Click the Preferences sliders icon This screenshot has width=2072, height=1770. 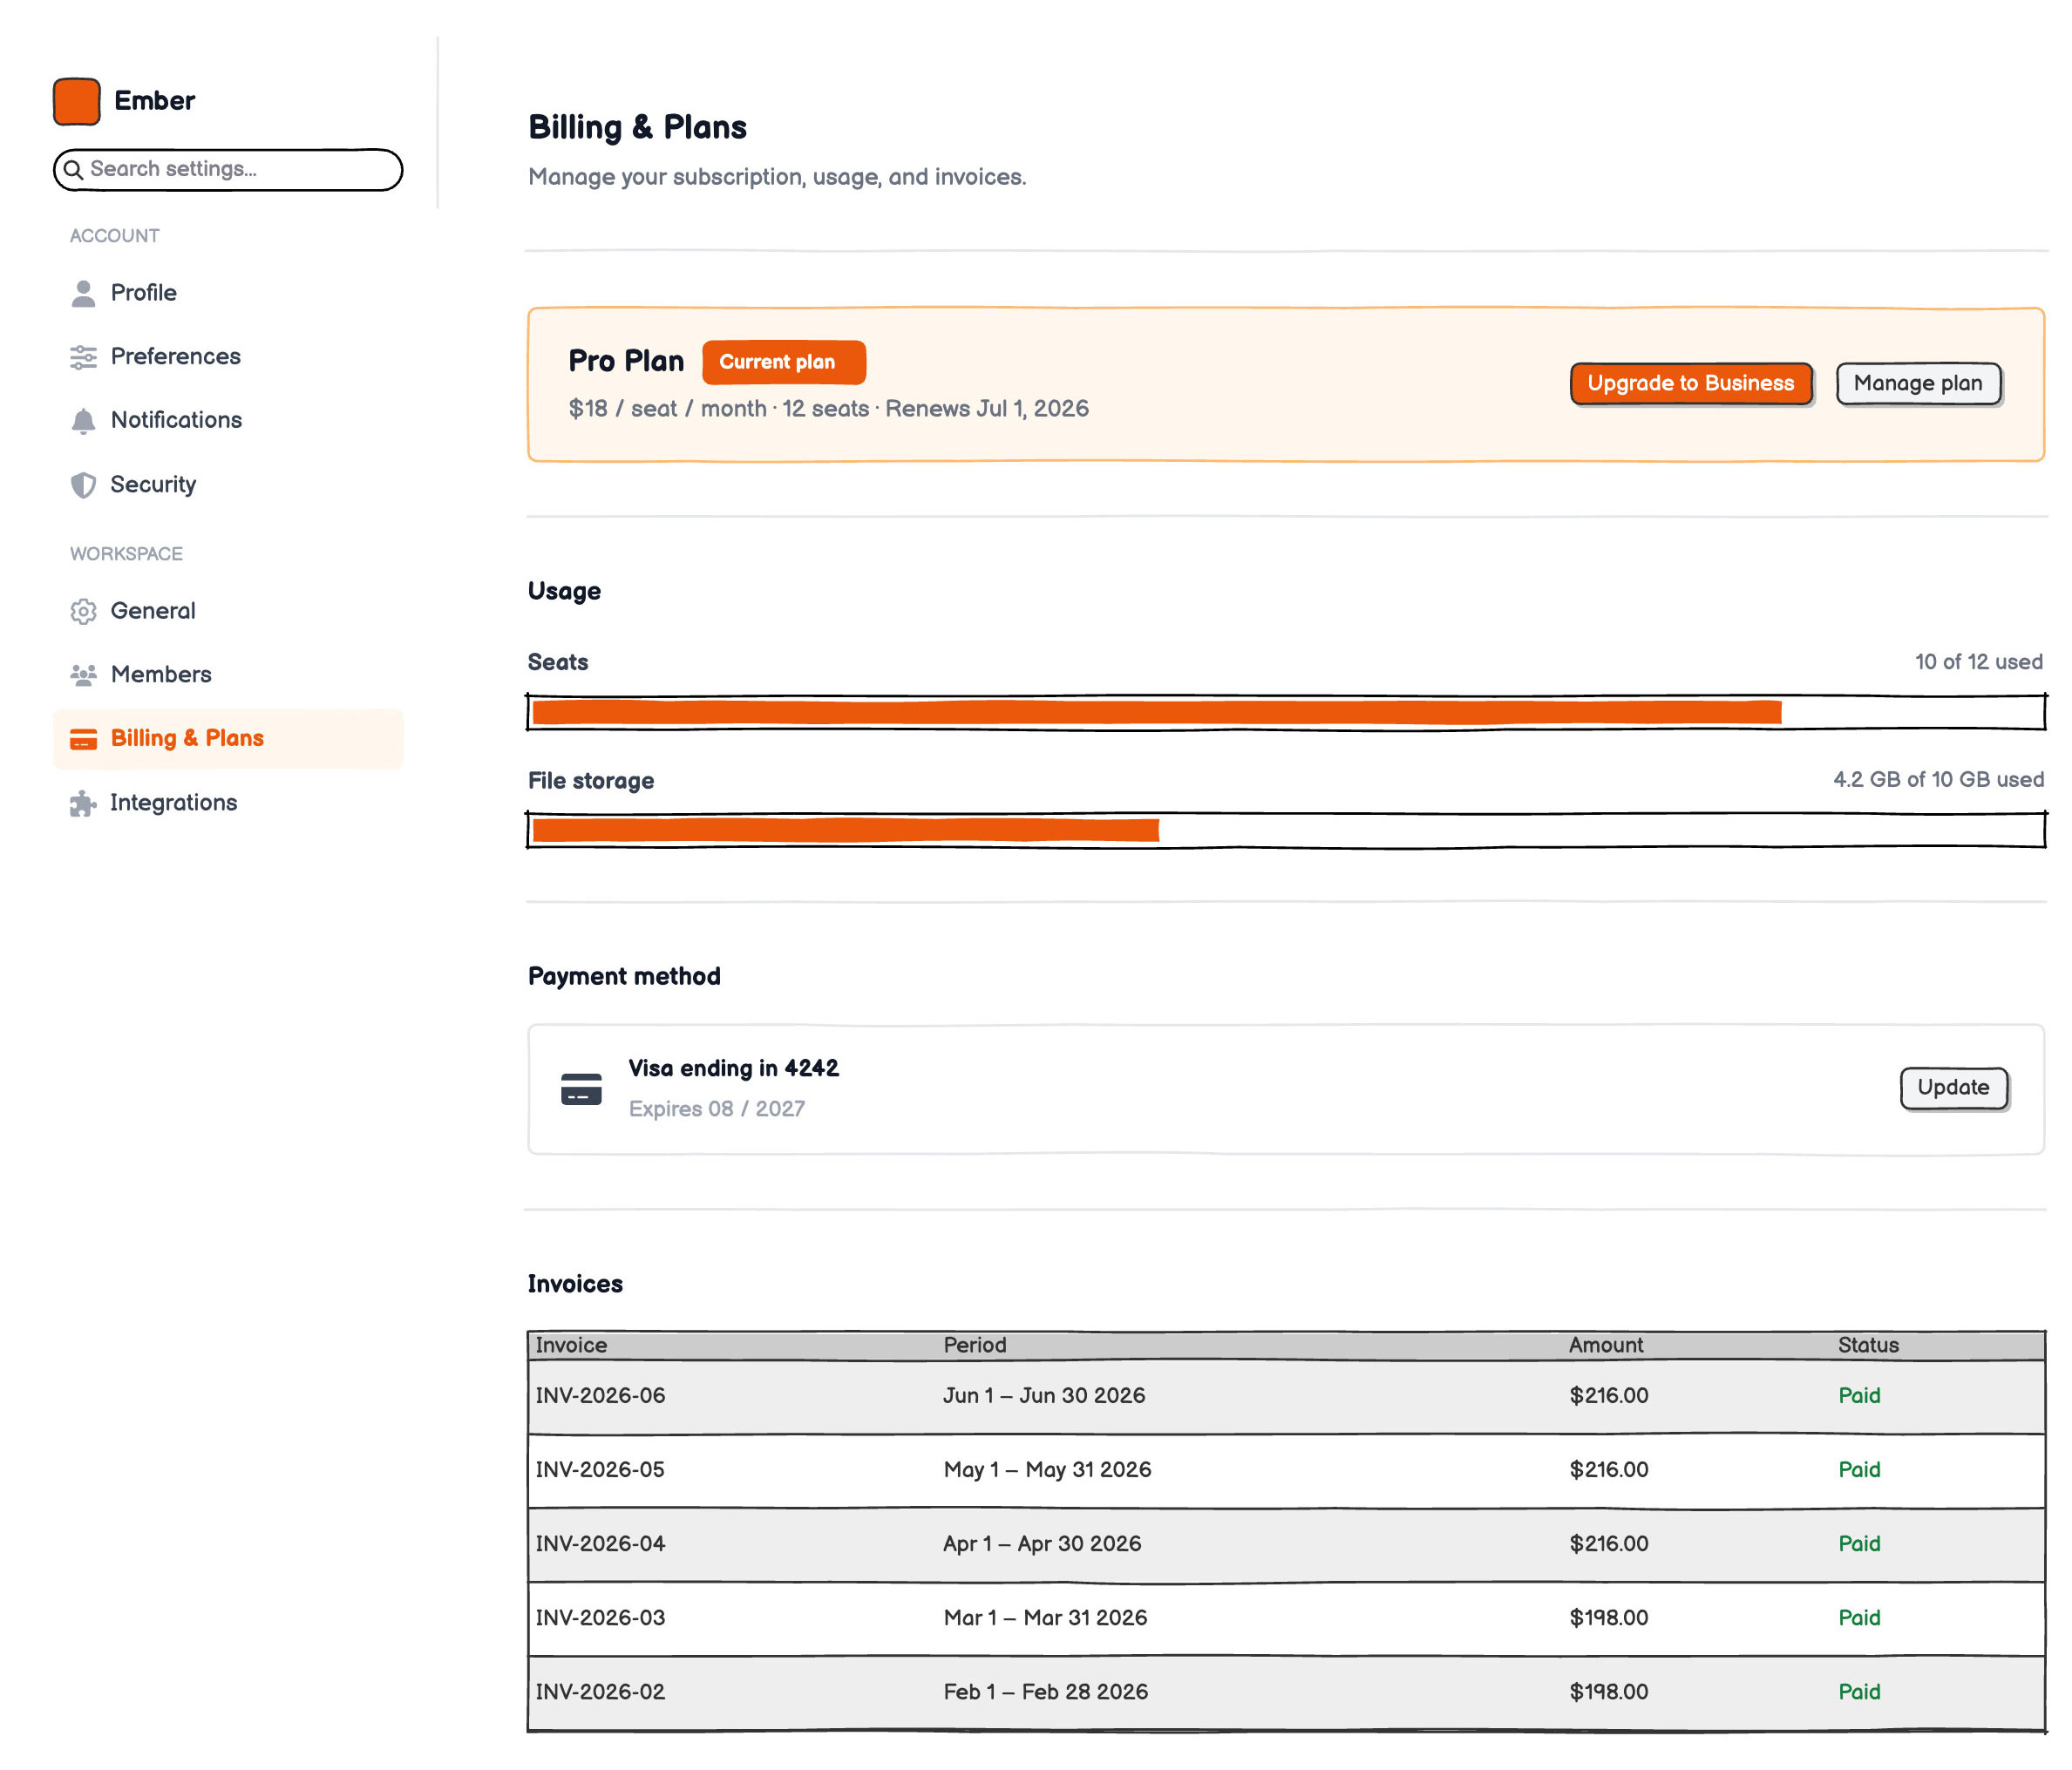[x=83, y=357]
